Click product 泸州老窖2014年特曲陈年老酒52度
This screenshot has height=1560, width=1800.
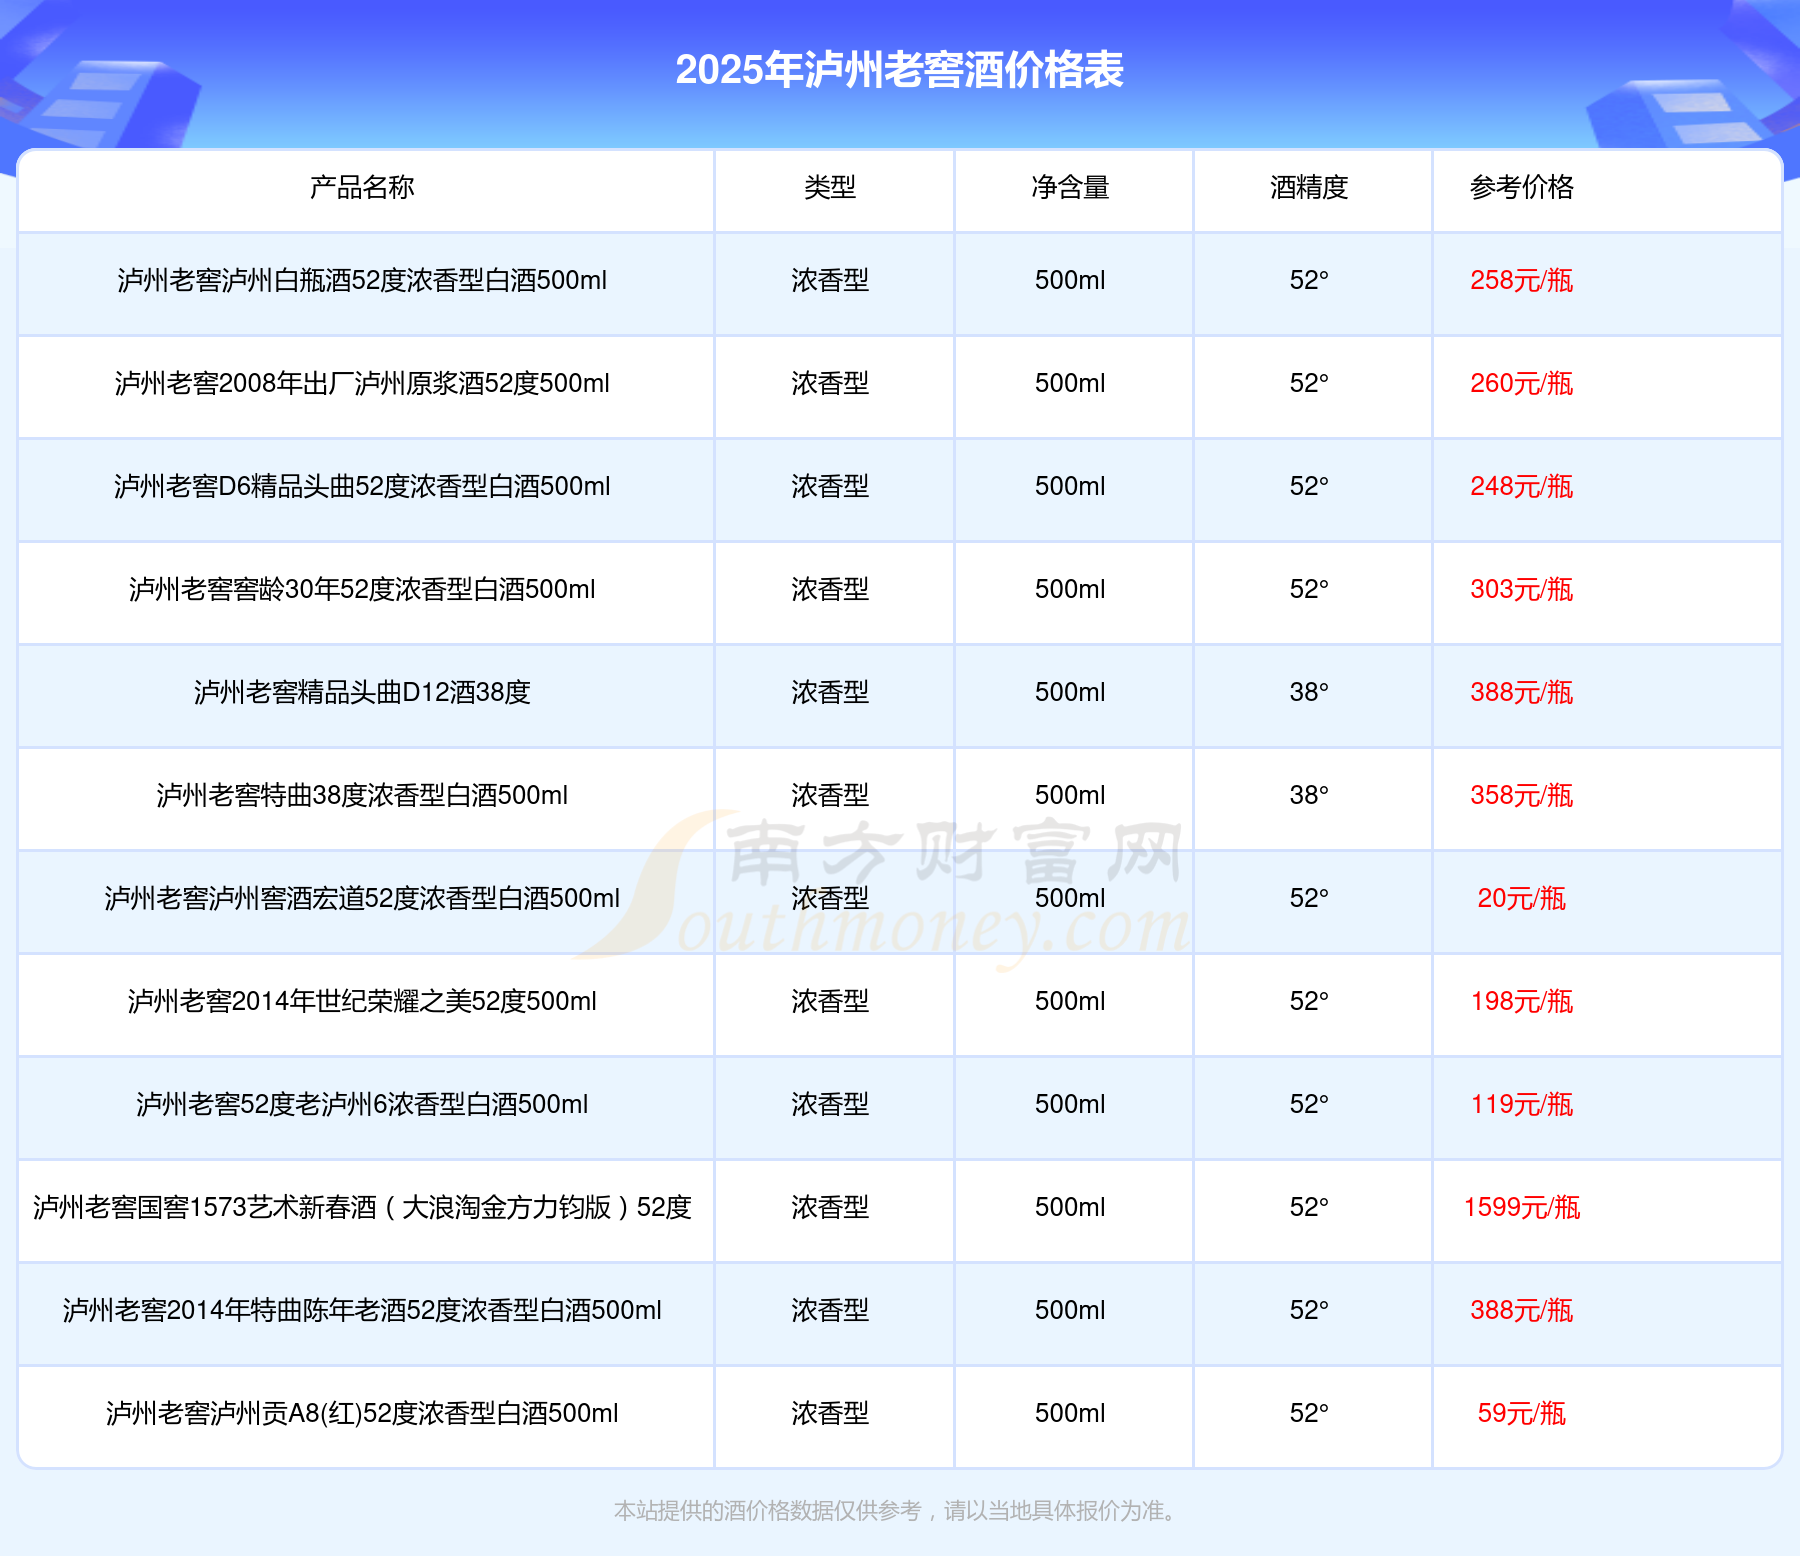click(262, 1311)
